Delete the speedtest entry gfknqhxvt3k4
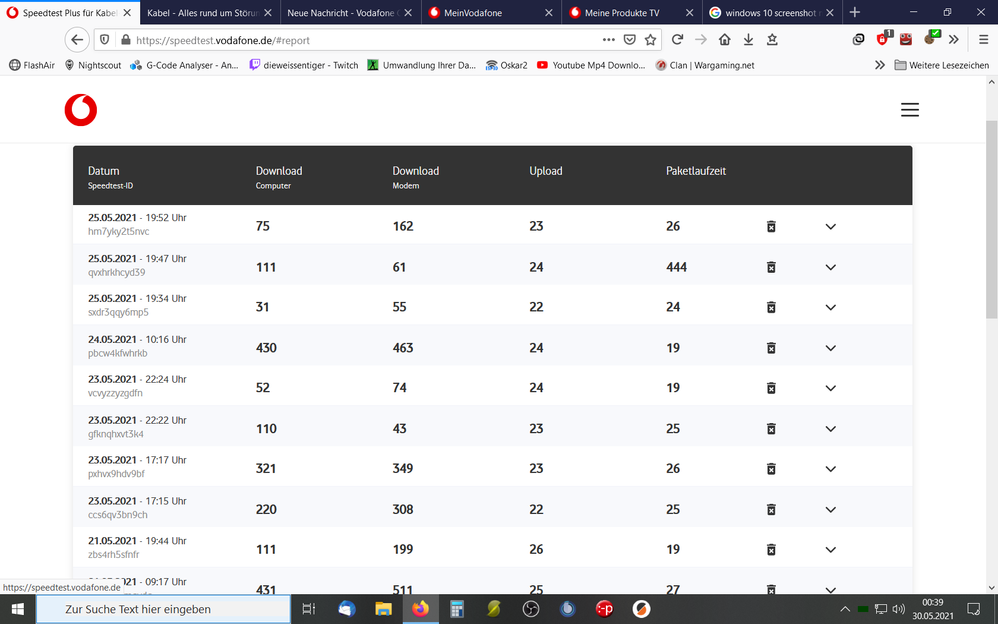Image resolution: width=998 pixels, height=624 pixels. tap(771, 429)
